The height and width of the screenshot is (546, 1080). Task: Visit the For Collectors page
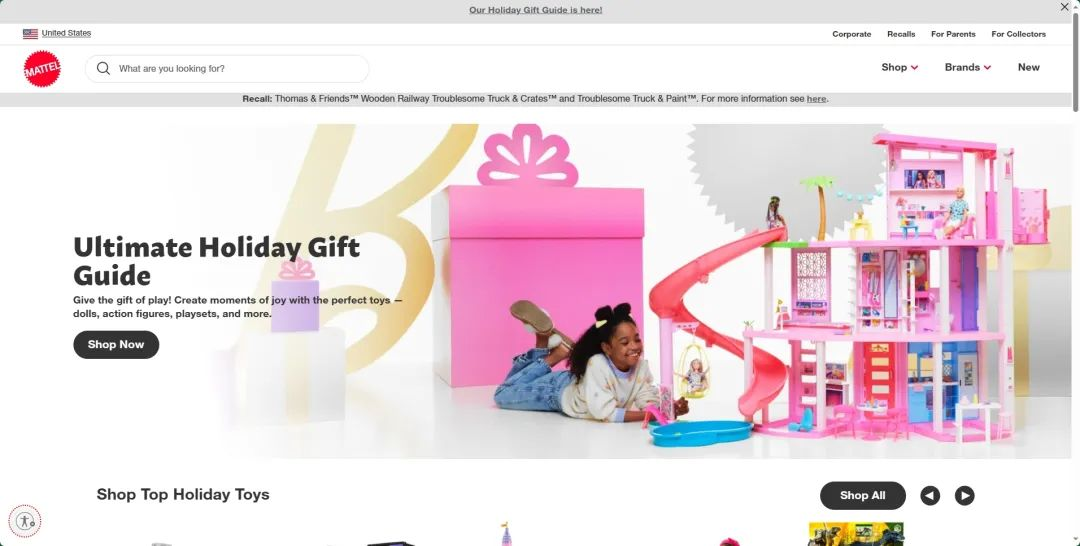pyautogui.click(x=1019, y=34)
